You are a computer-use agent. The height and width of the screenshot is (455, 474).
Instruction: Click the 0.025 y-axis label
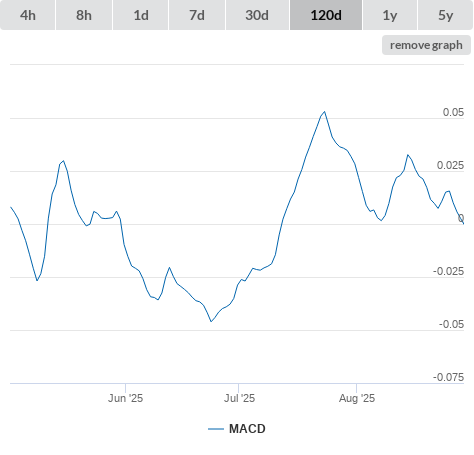point(450,165)
